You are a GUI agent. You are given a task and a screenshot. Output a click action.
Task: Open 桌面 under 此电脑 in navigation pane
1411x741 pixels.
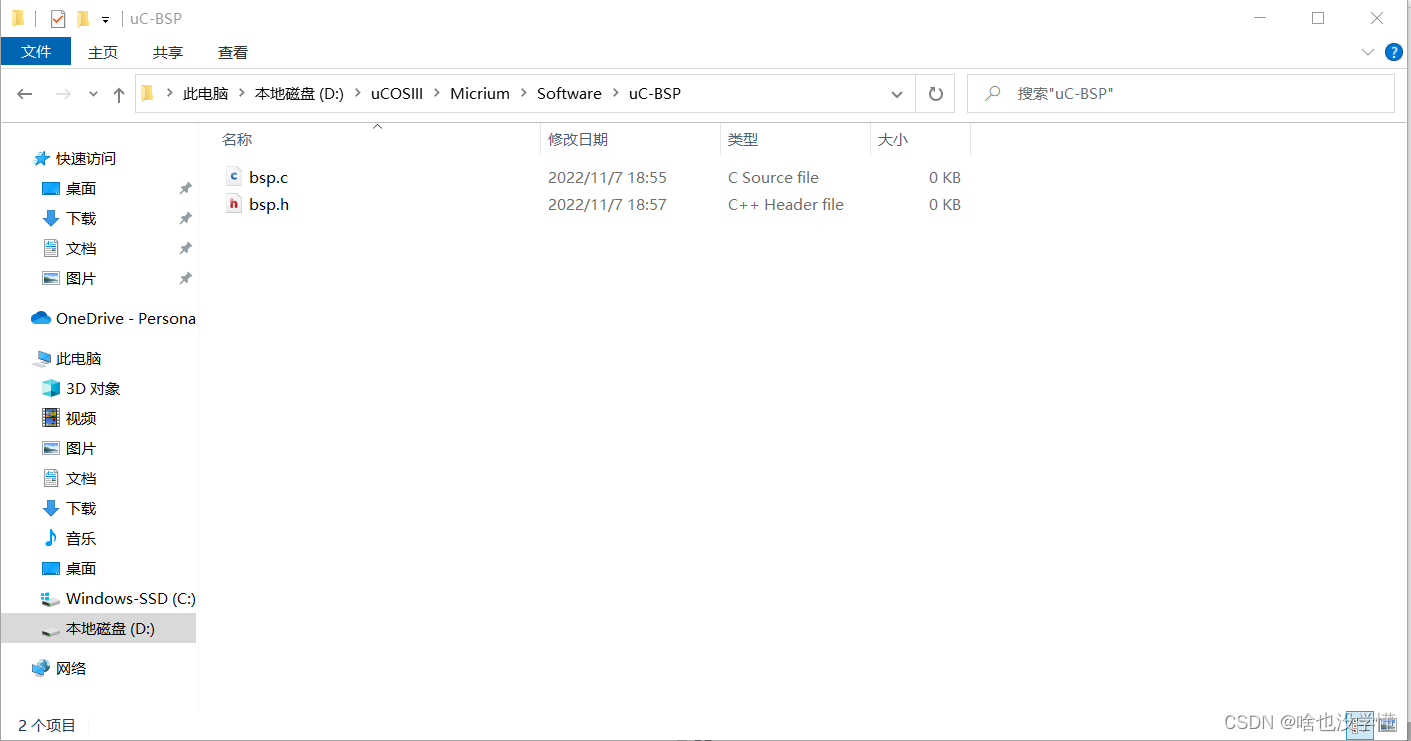[x=81, y=568]
